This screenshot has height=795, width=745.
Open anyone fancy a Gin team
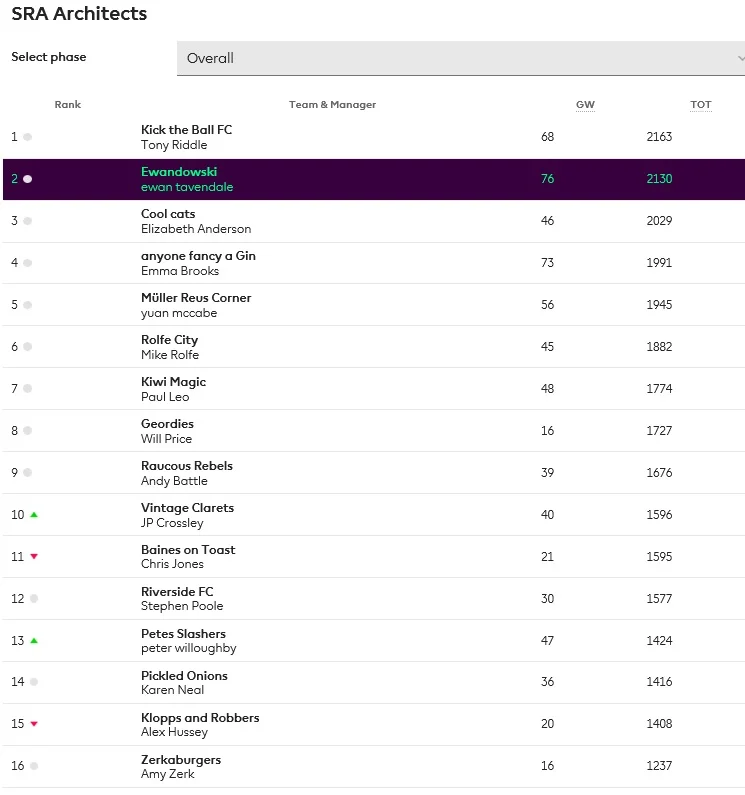(198, 256)
